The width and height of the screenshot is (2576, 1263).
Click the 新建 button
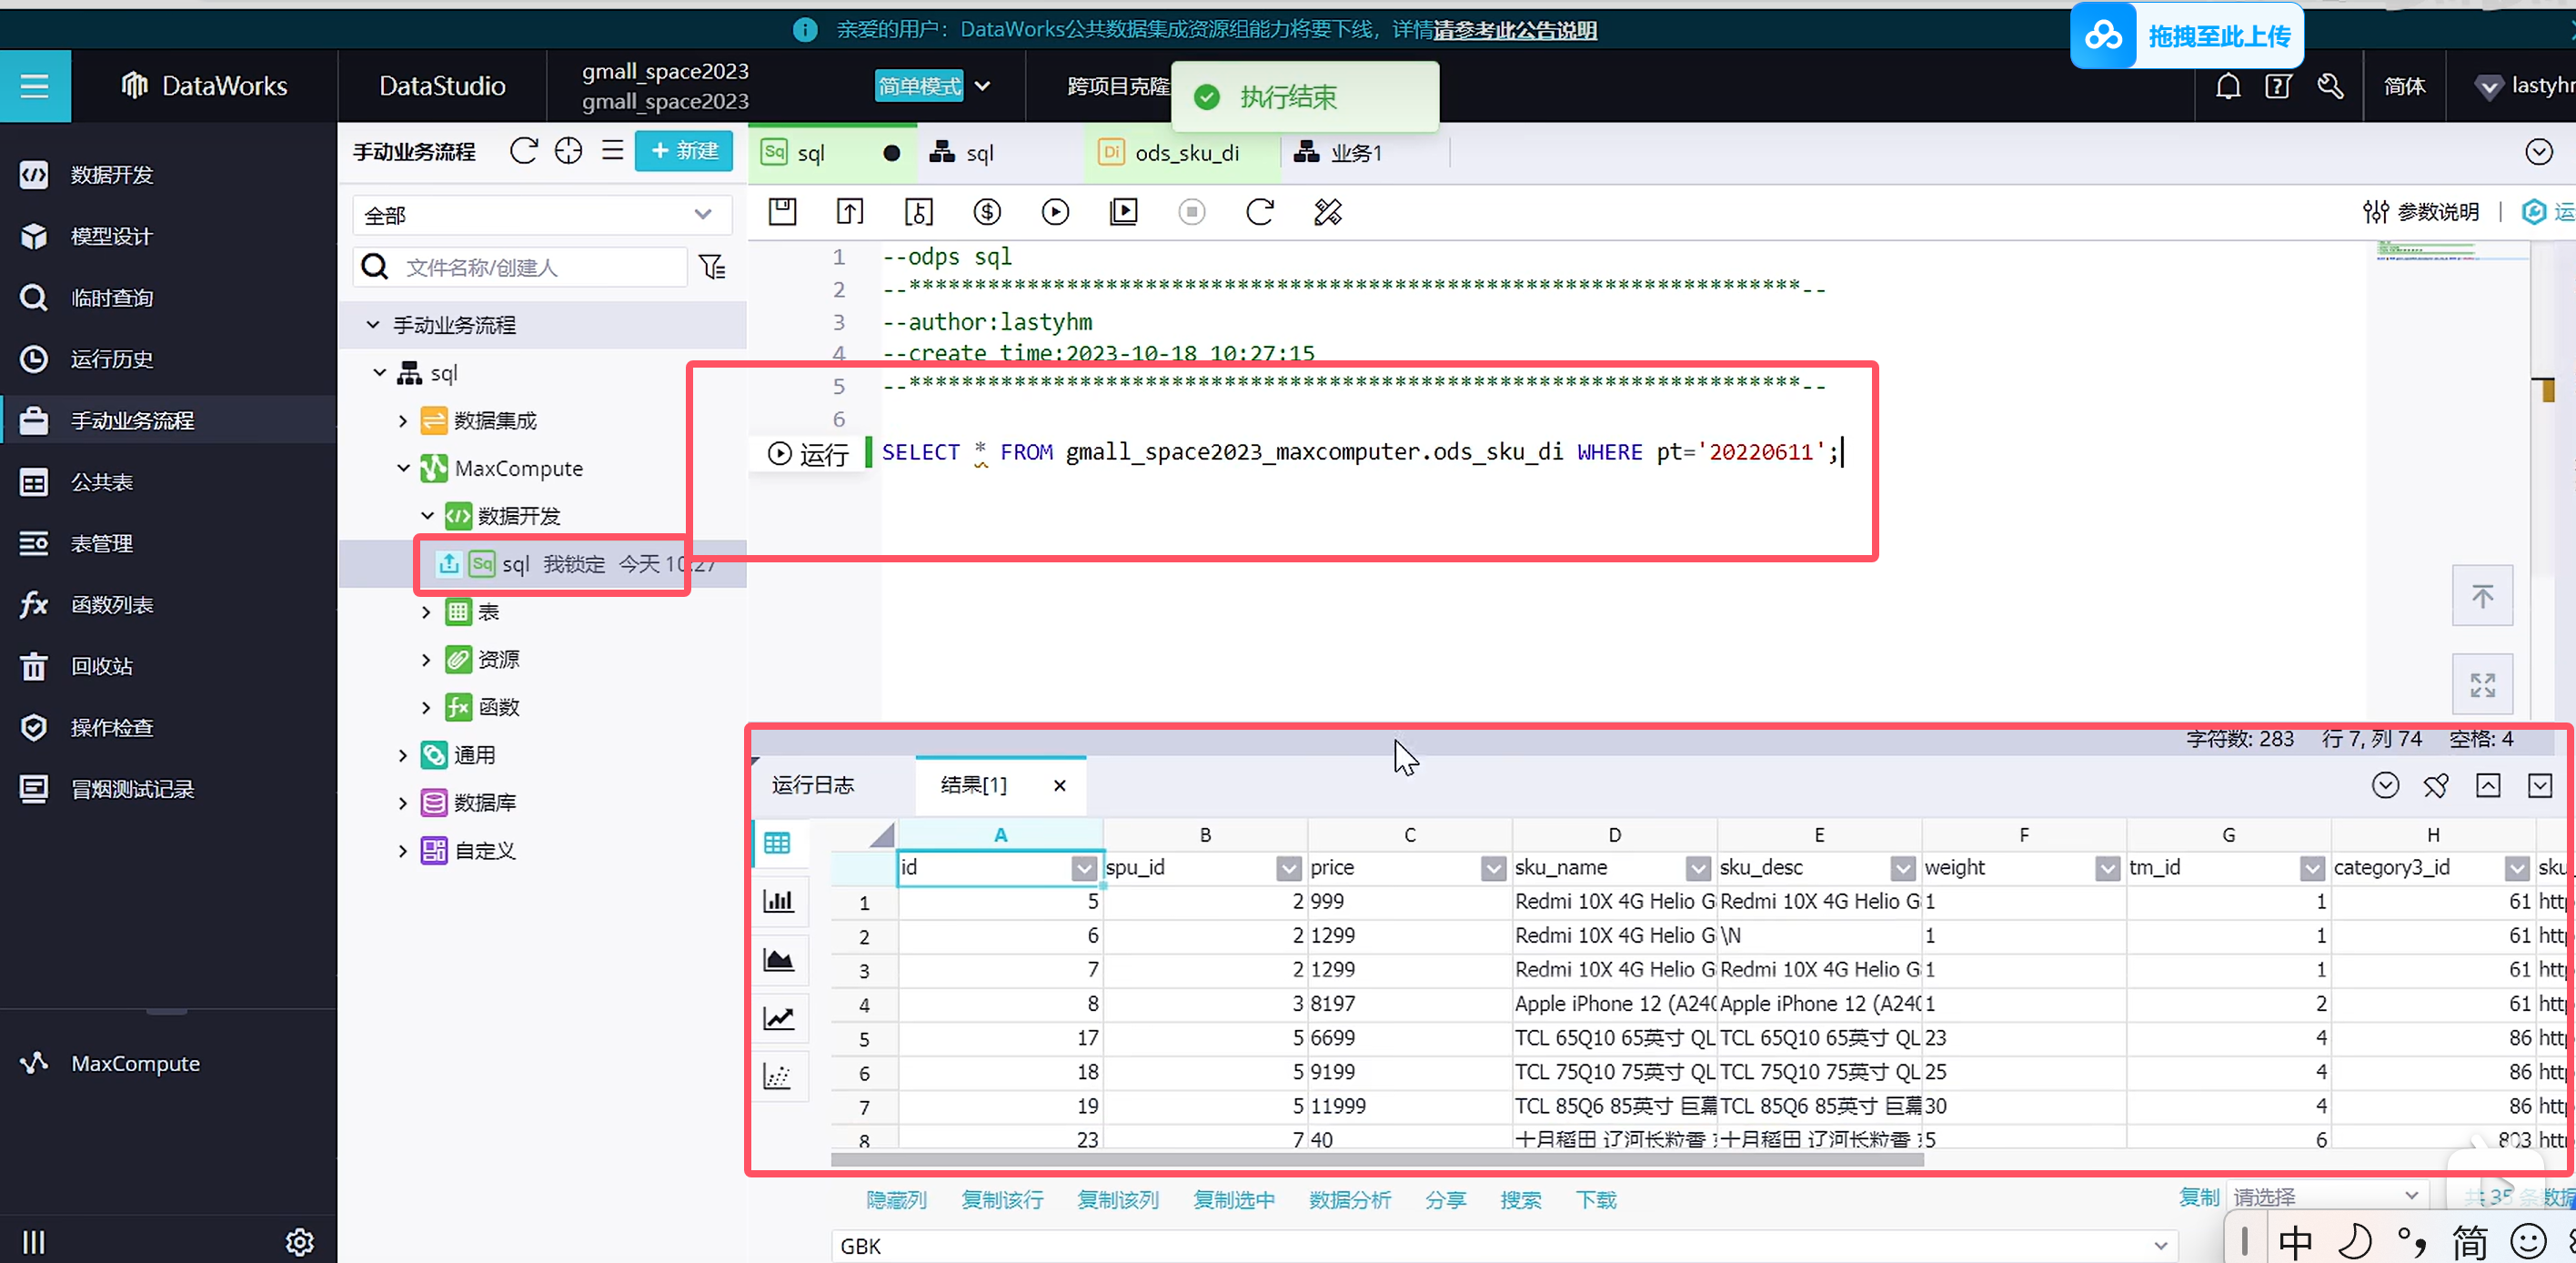(x=684, y=151)
